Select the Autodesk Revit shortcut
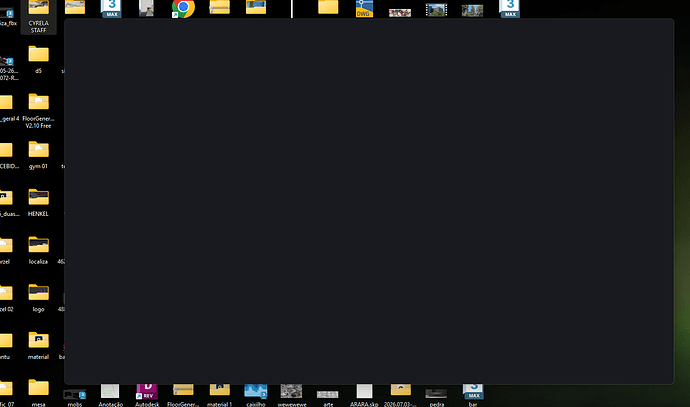 pyautogui.click(x=147, y=391)
